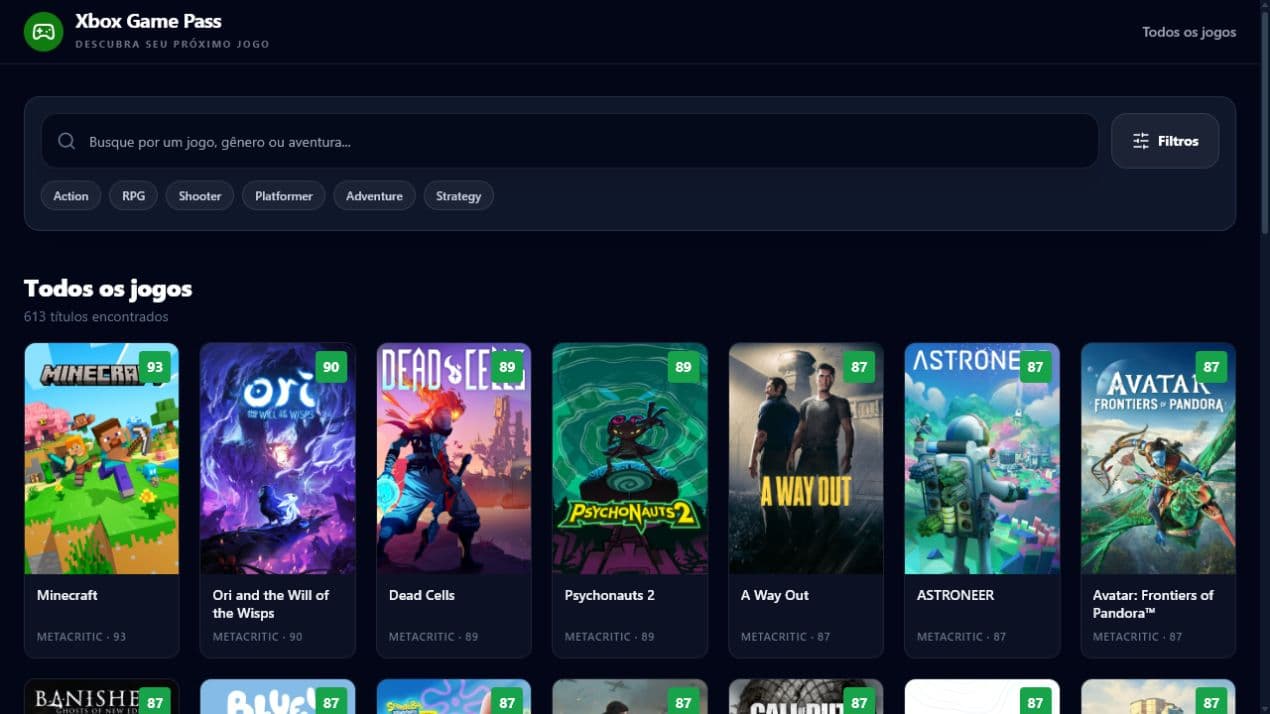Click the 90 score badge on Ori
The width and height of the screenshot is (1270, 714).
pos(331,367)
